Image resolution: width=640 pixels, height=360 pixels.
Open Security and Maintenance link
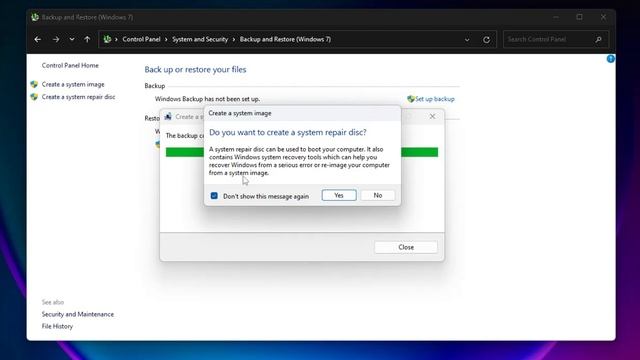click(x=78, y=314)
